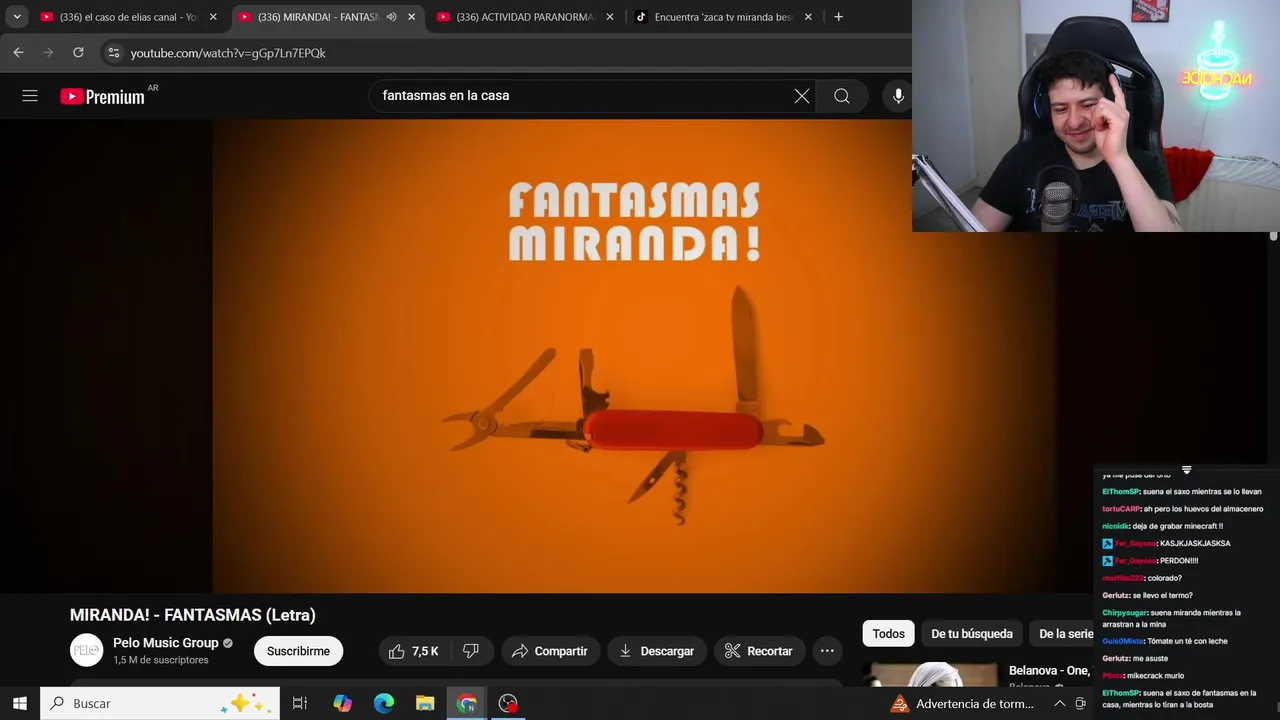Open the 'Belanova - One,' video title
This screenshot has height=720, width=1280.
click(1049, 671)
